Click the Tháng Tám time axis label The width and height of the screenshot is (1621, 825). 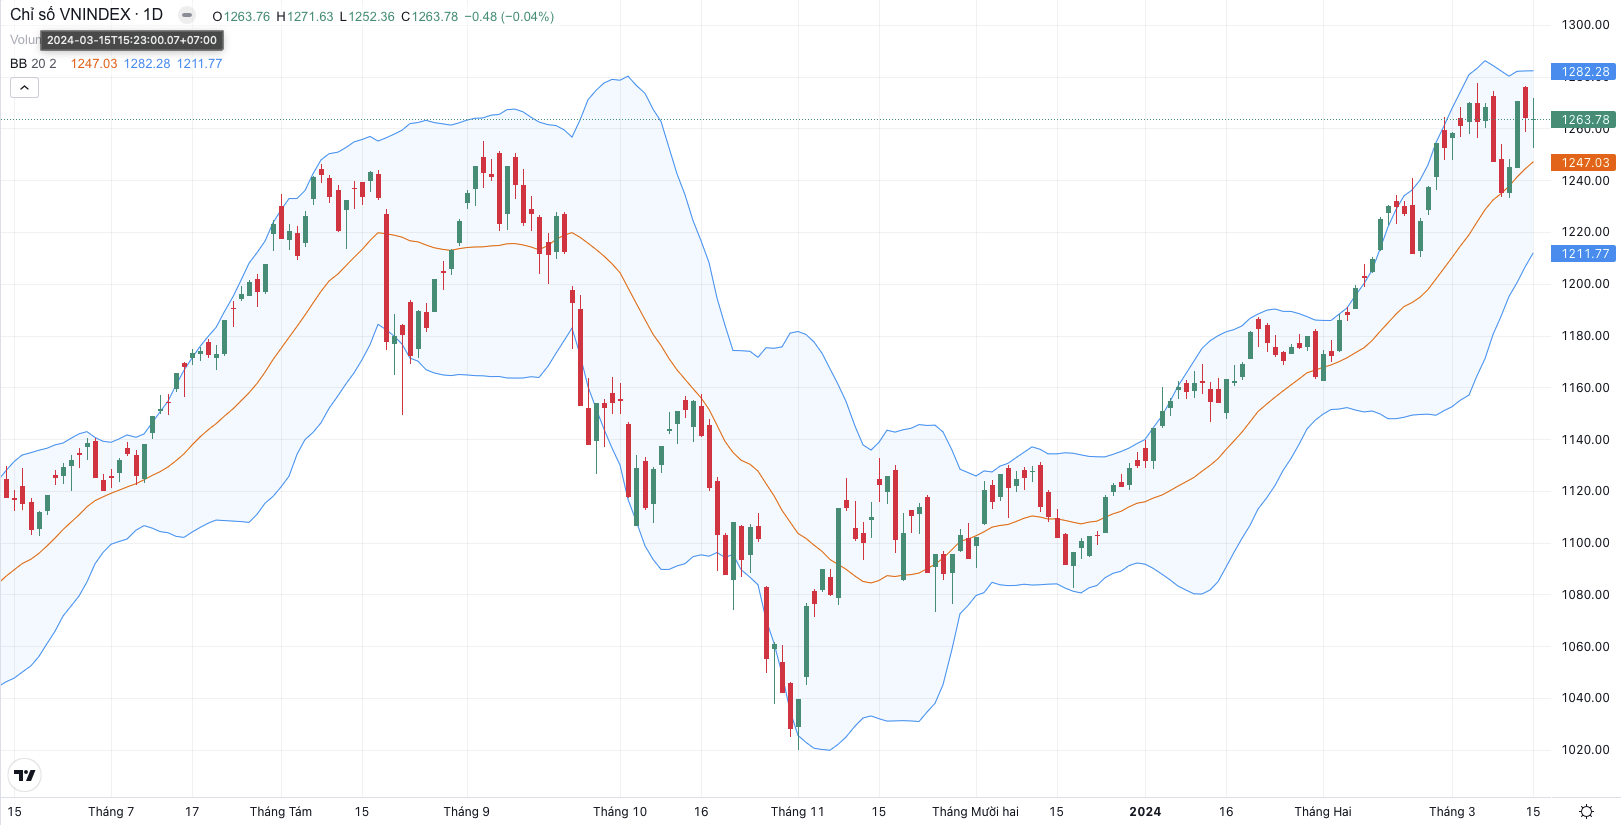pyautogui.click(x=281, y=812)
